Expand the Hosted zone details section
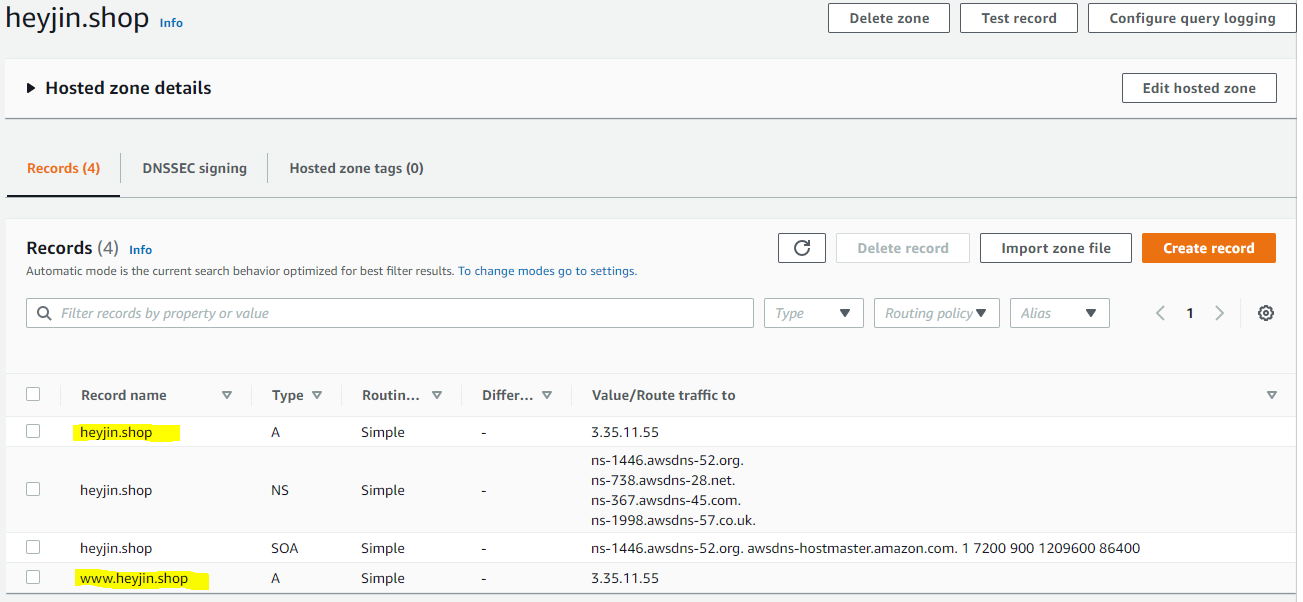Image resolution: width=1303 pixels, height=602 pixels. (31, 88)
